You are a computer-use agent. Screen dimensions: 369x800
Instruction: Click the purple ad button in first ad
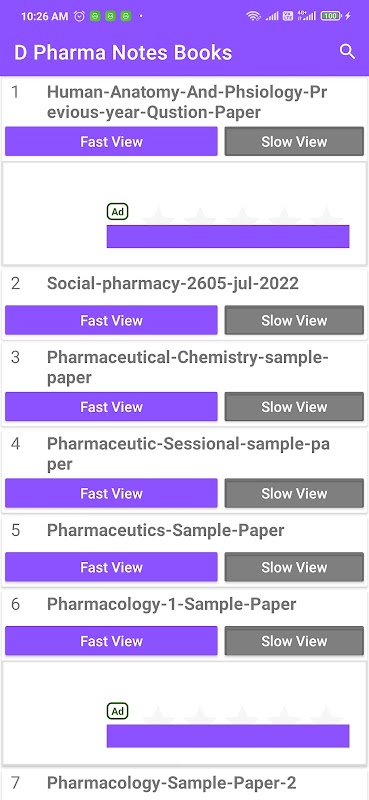(228, 236)
